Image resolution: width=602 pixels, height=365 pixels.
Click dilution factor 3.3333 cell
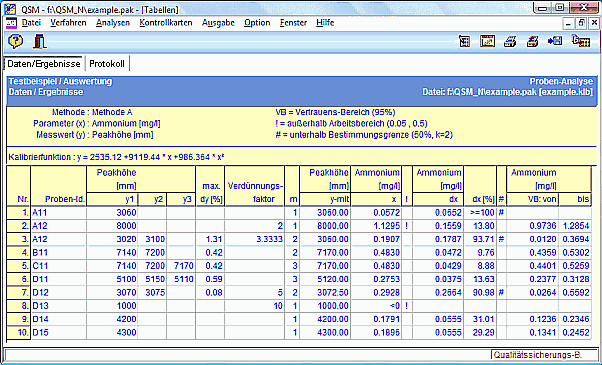[255, 239]
